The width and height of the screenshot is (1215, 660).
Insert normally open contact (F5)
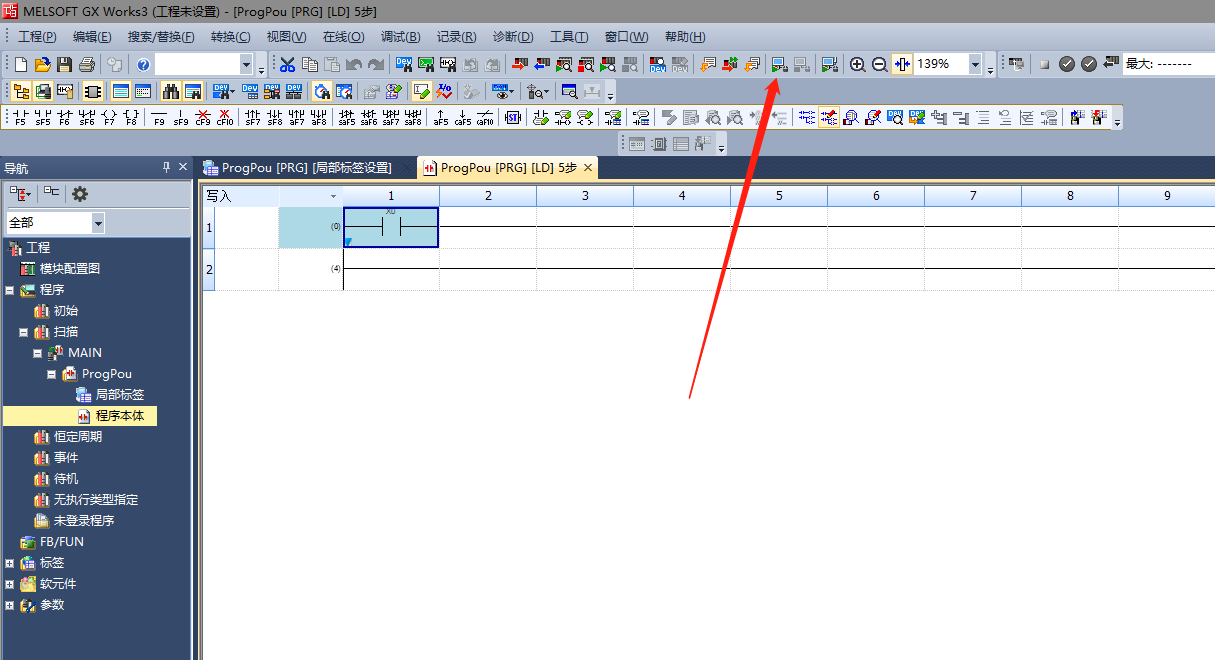coord(19,118)
